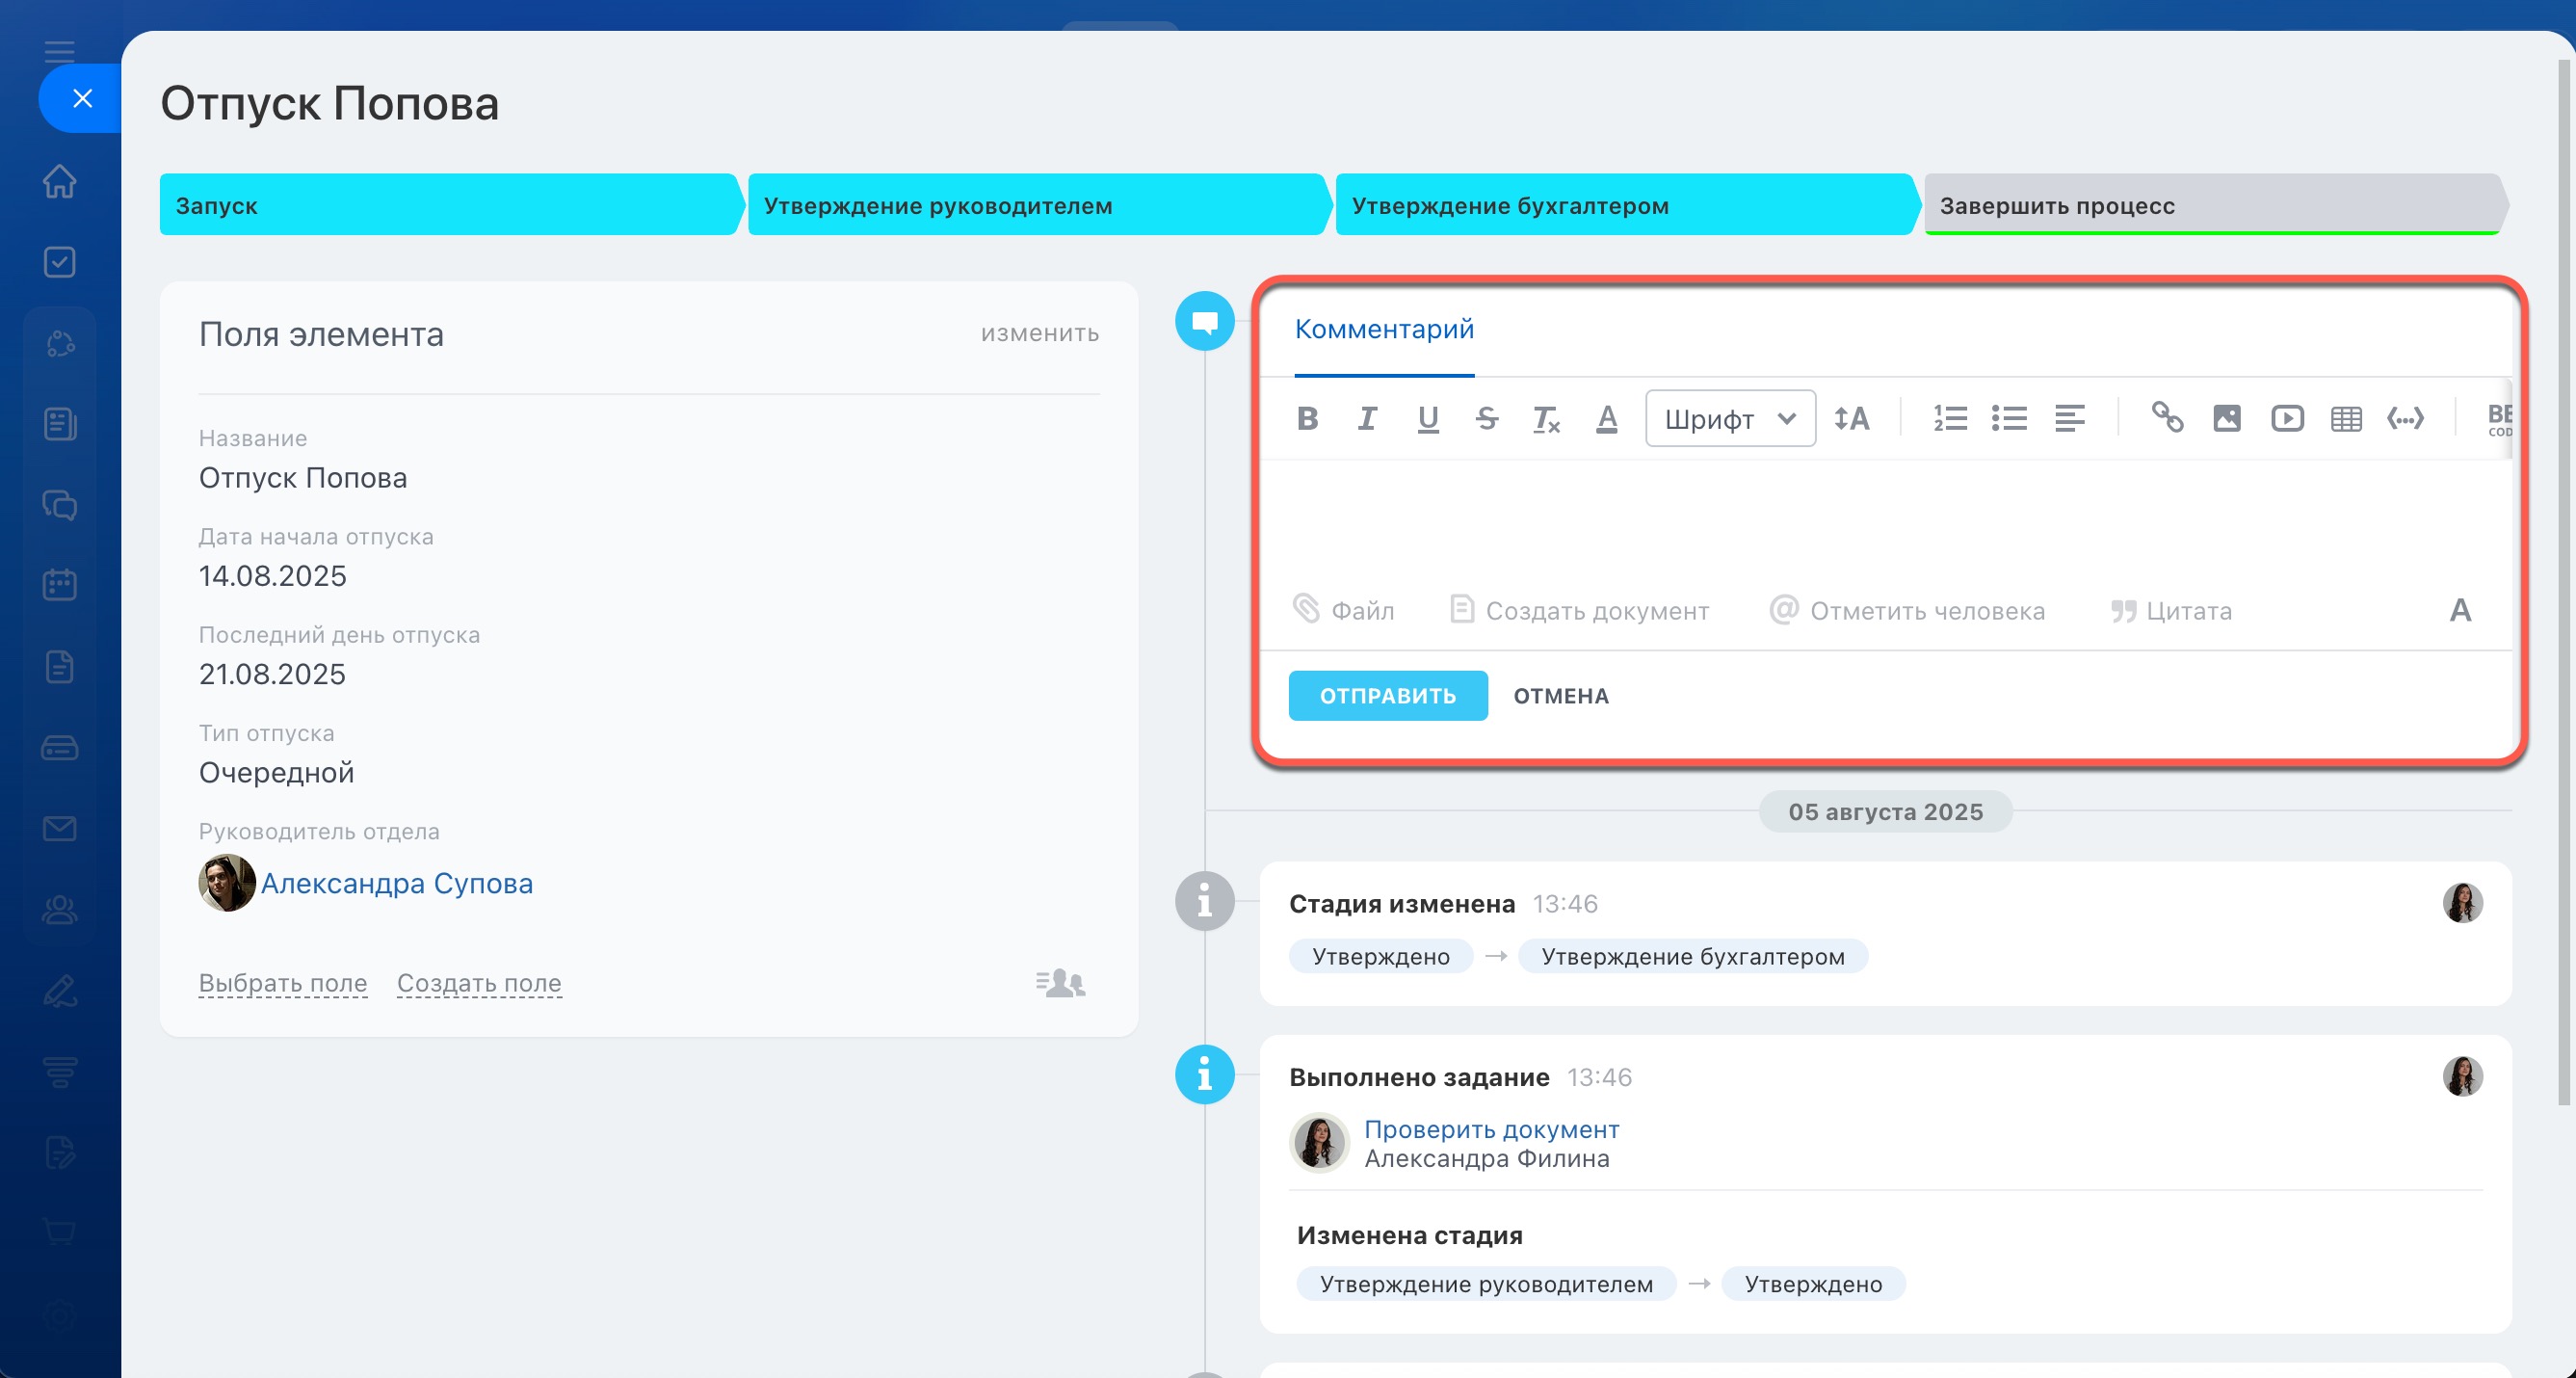Insert a video into comment

click(2287, 418)
